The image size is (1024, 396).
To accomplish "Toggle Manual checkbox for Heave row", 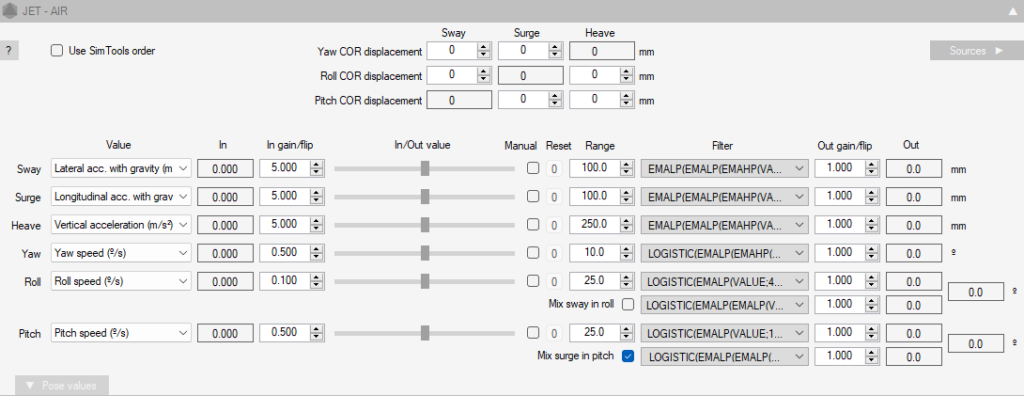I will point(533,224).
